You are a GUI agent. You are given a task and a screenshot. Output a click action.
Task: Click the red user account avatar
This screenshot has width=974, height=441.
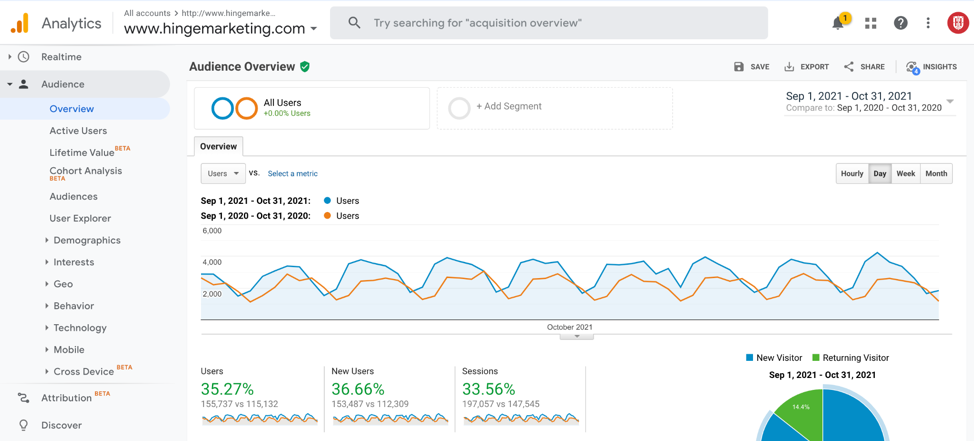point(958,23)
